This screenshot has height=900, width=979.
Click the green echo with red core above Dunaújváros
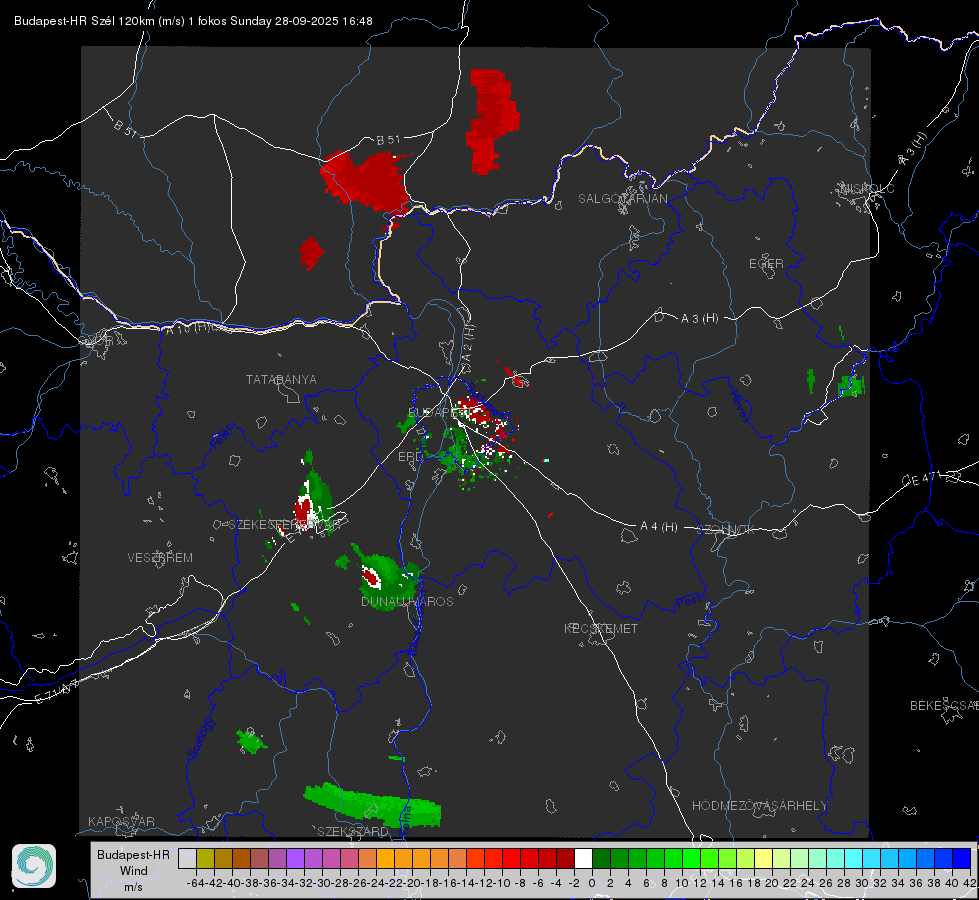click(385, 576)
